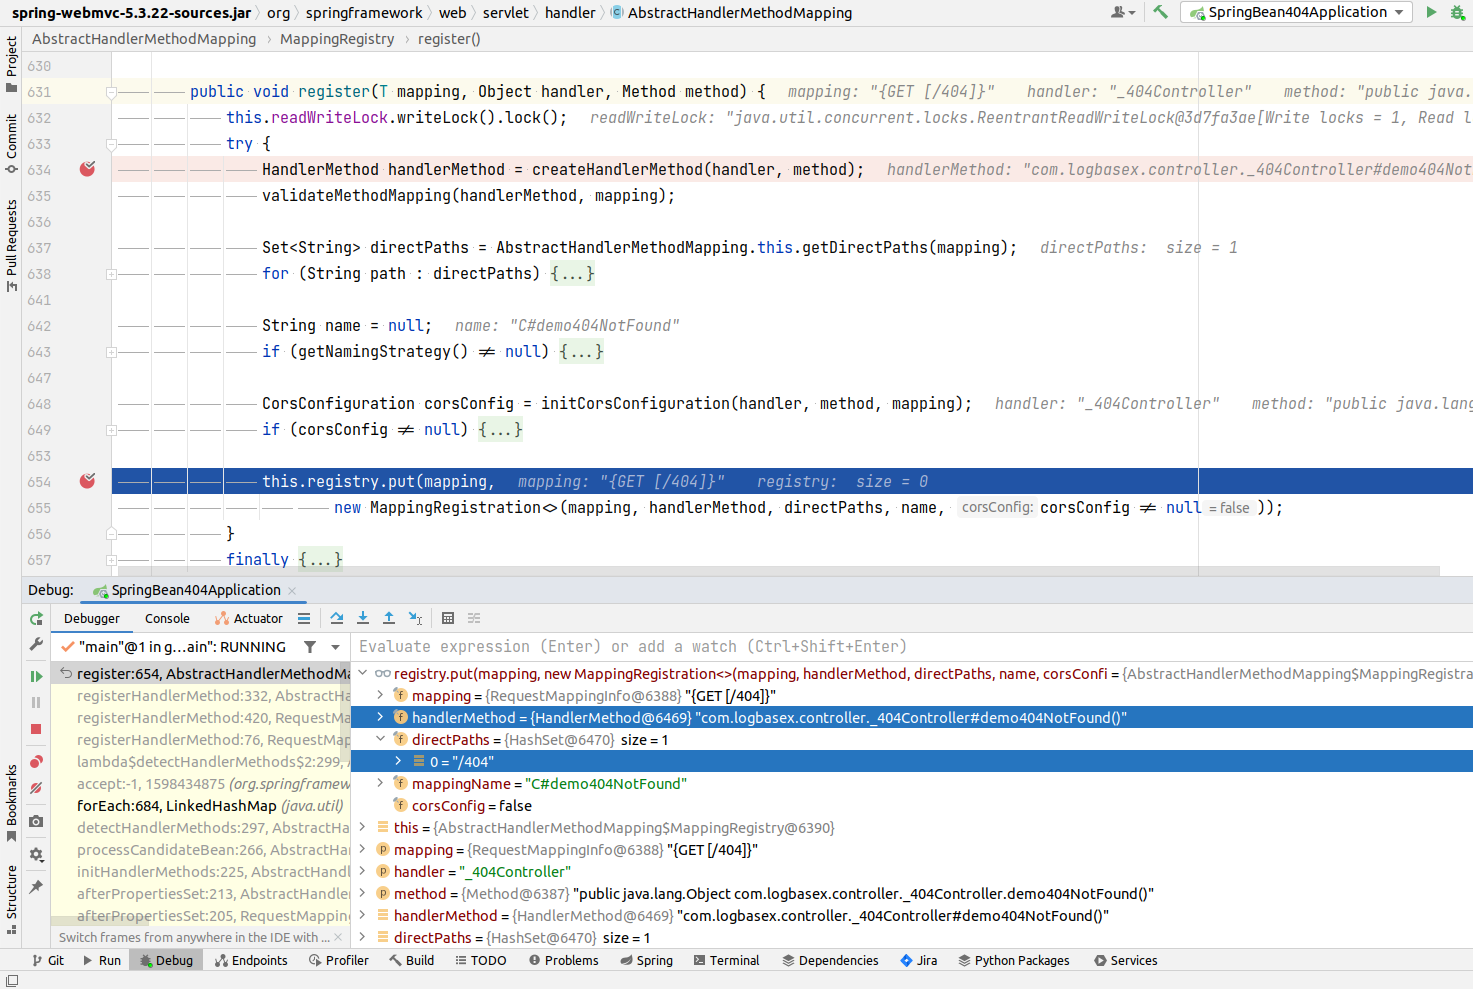This screenshot has width=1473, height=989.
Task: Toggle Mute Breakpoints in debug sidebar
Action: tap(36, 788)
